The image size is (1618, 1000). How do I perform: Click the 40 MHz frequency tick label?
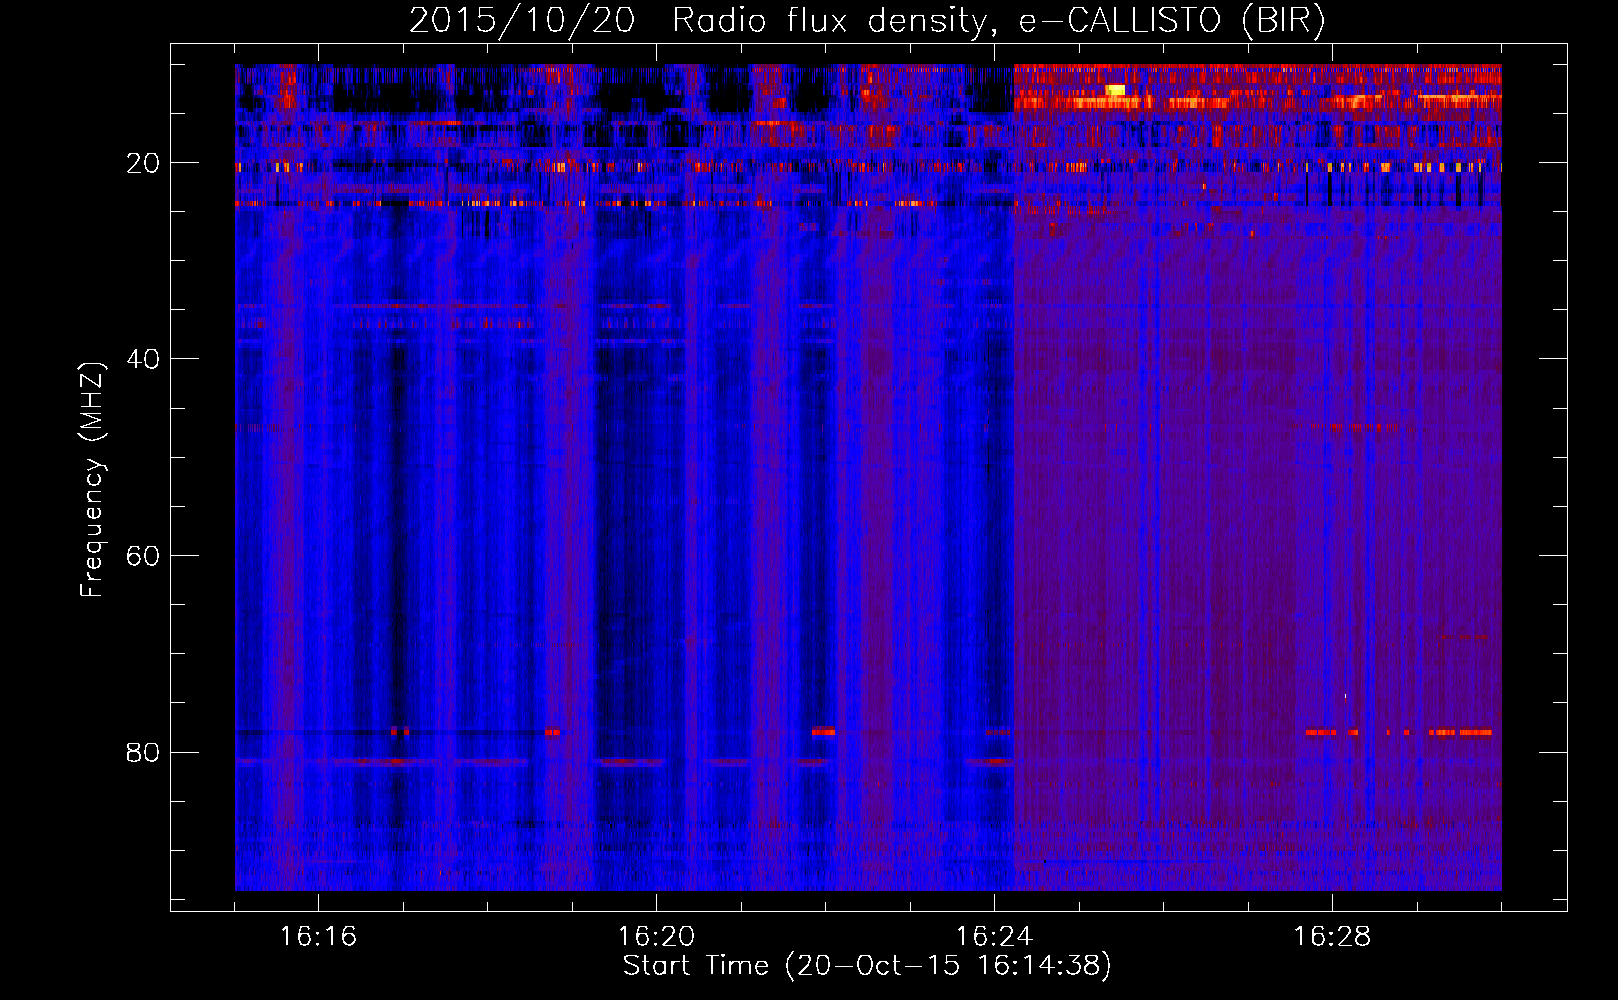pos(144,359)
